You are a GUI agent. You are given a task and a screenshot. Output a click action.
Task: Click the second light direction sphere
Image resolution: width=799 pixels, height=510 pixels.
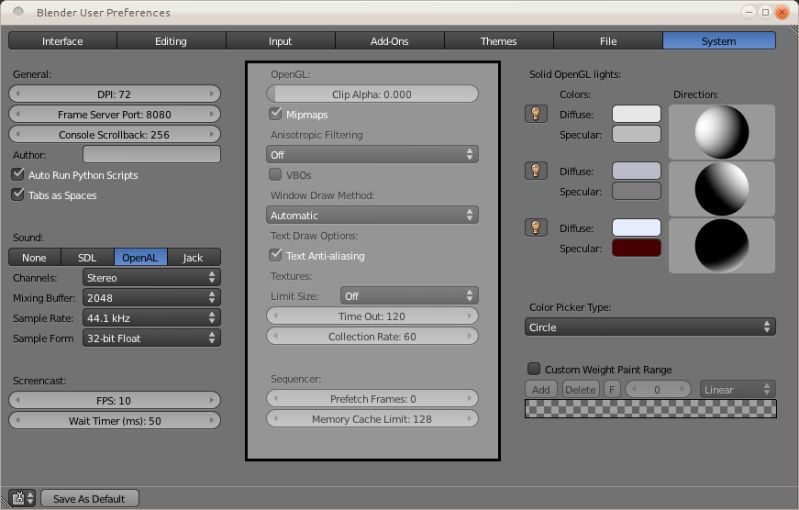pyautogui.click(x=722, y=189)
